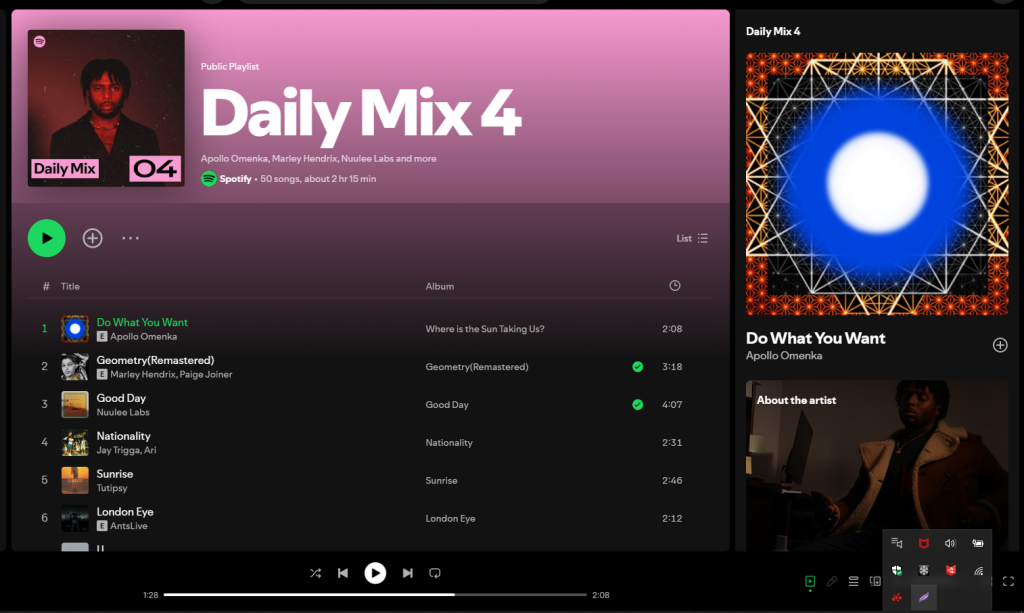Image resolution: width=1024 pixels, height=613 pixels.
Task: Click the Spotify owner link under the title
Action: [235, 179]
